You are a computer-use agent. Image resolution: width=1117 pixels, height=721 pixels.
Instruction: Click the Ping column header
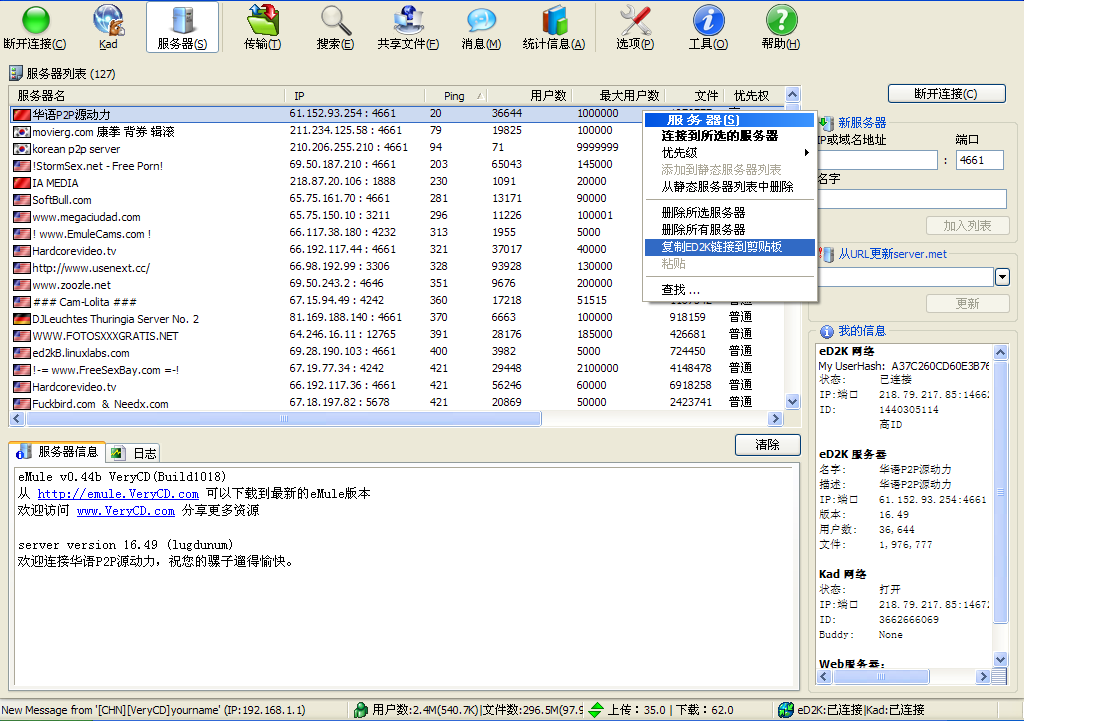click(x=454, y=96)
